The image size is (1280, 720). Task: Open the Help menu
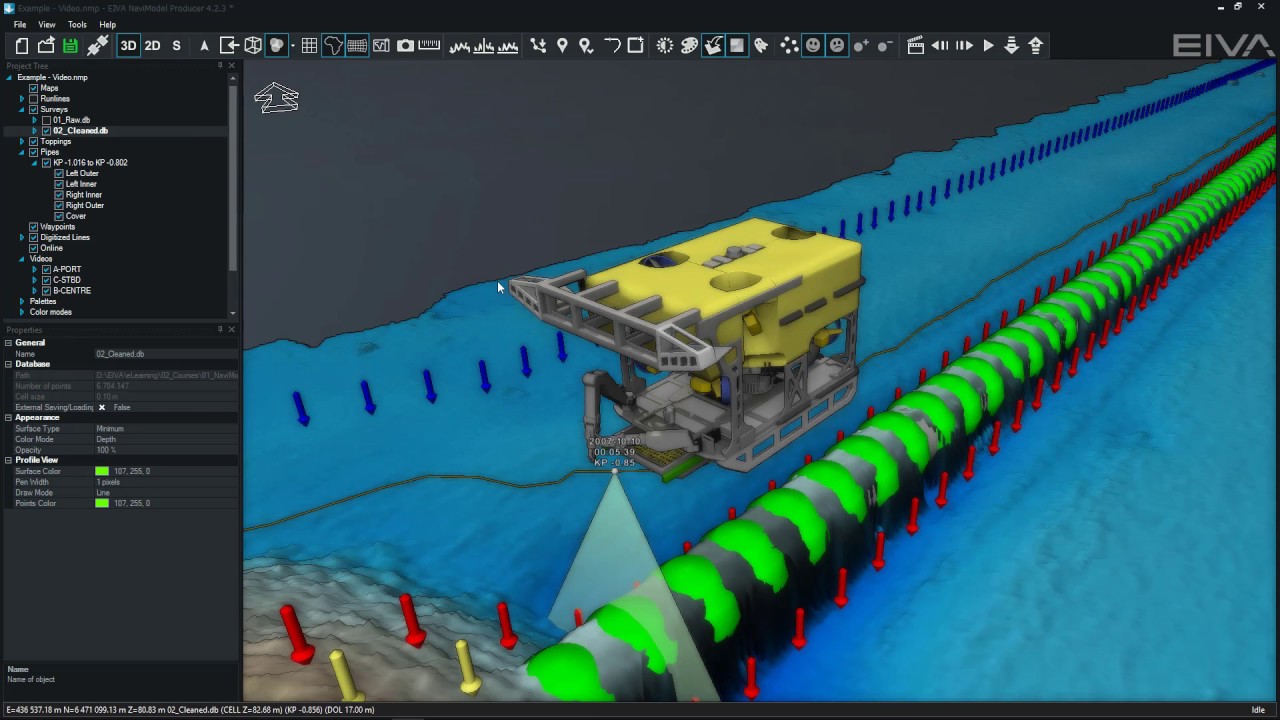(108, 24)
